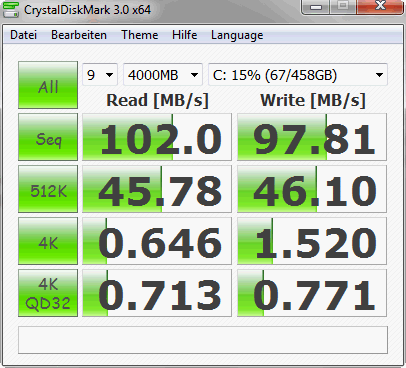Image resolution: width=406 pixels, height=368 pixels.
Task: Click the 512K write result 46.10
Action: 312,189
